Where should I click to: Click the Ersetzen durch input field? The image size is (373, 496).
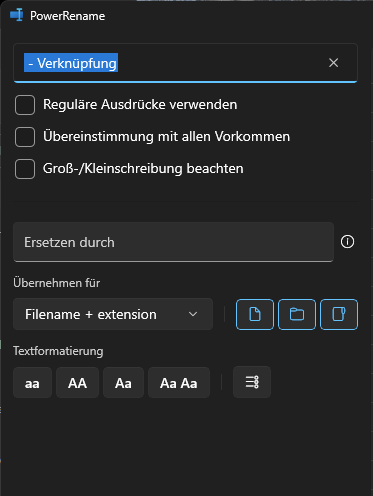(x=173, y=242)
